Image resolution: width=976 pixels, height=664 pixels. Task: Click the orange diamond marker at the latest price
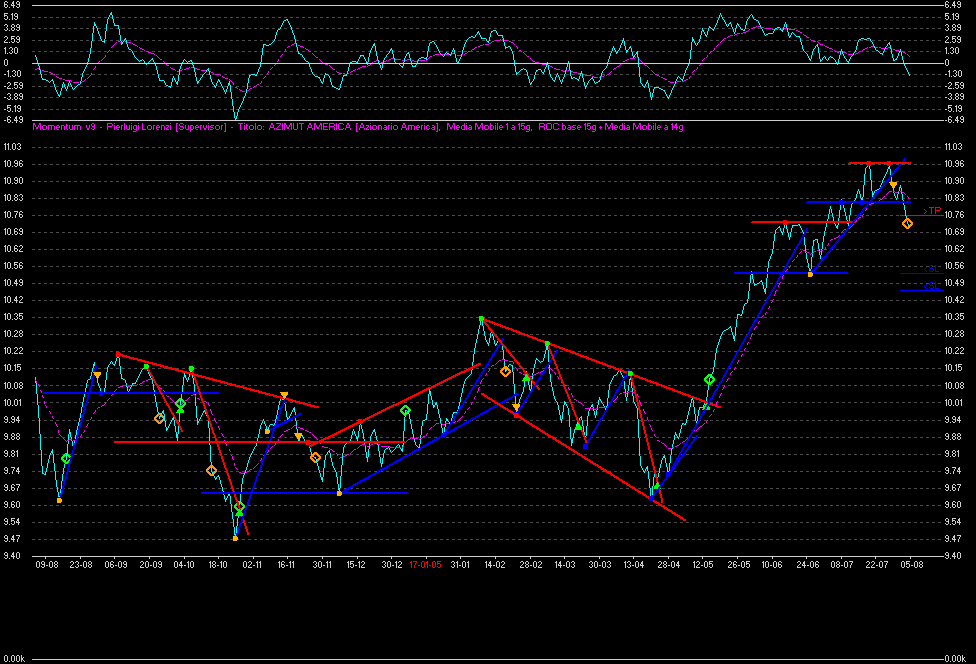tap(907, 223)
